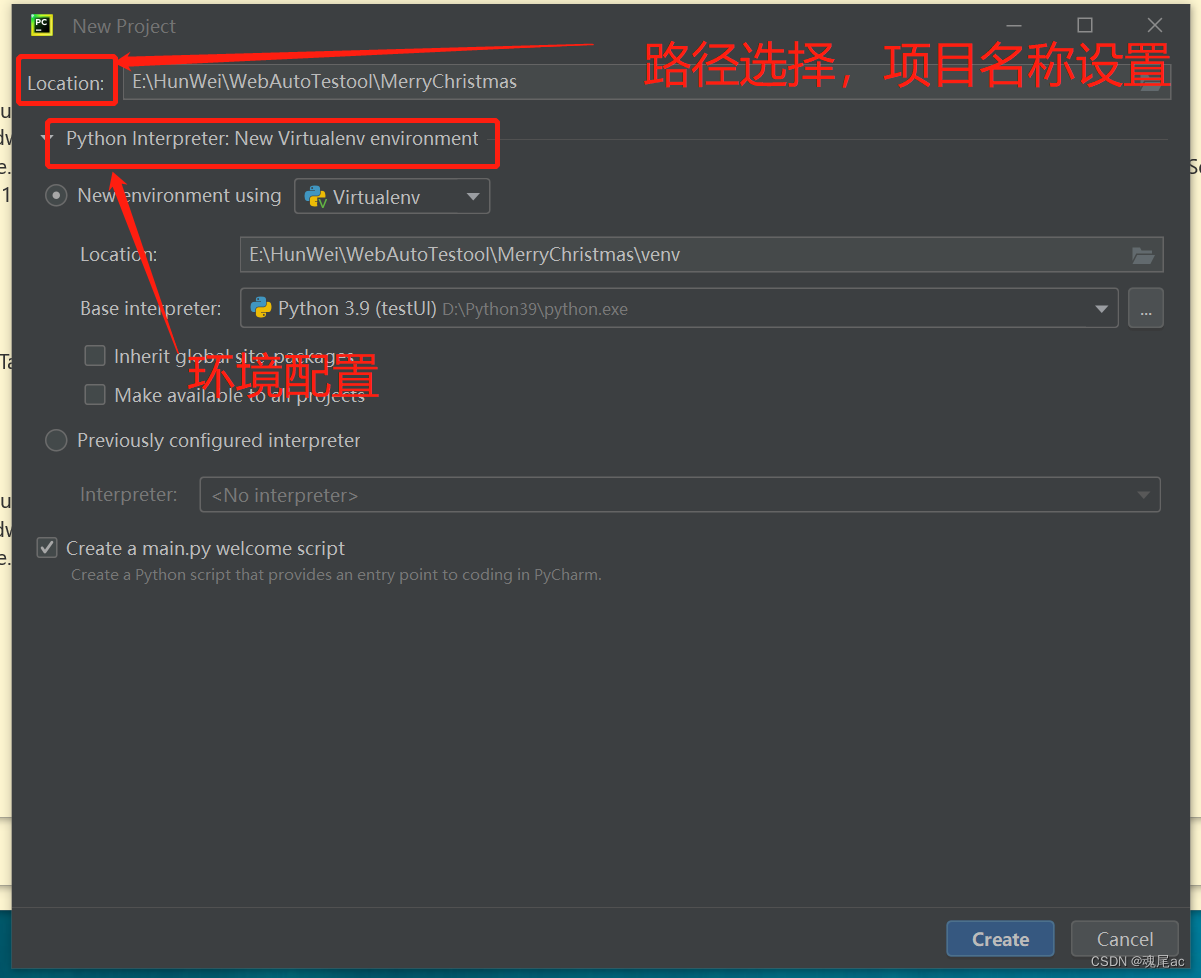Image resolution: width=1201 pixels, height=978 pixels.
Task: Click the Virtualenv icon in environment combo
Action: click(x=316, y=197)
